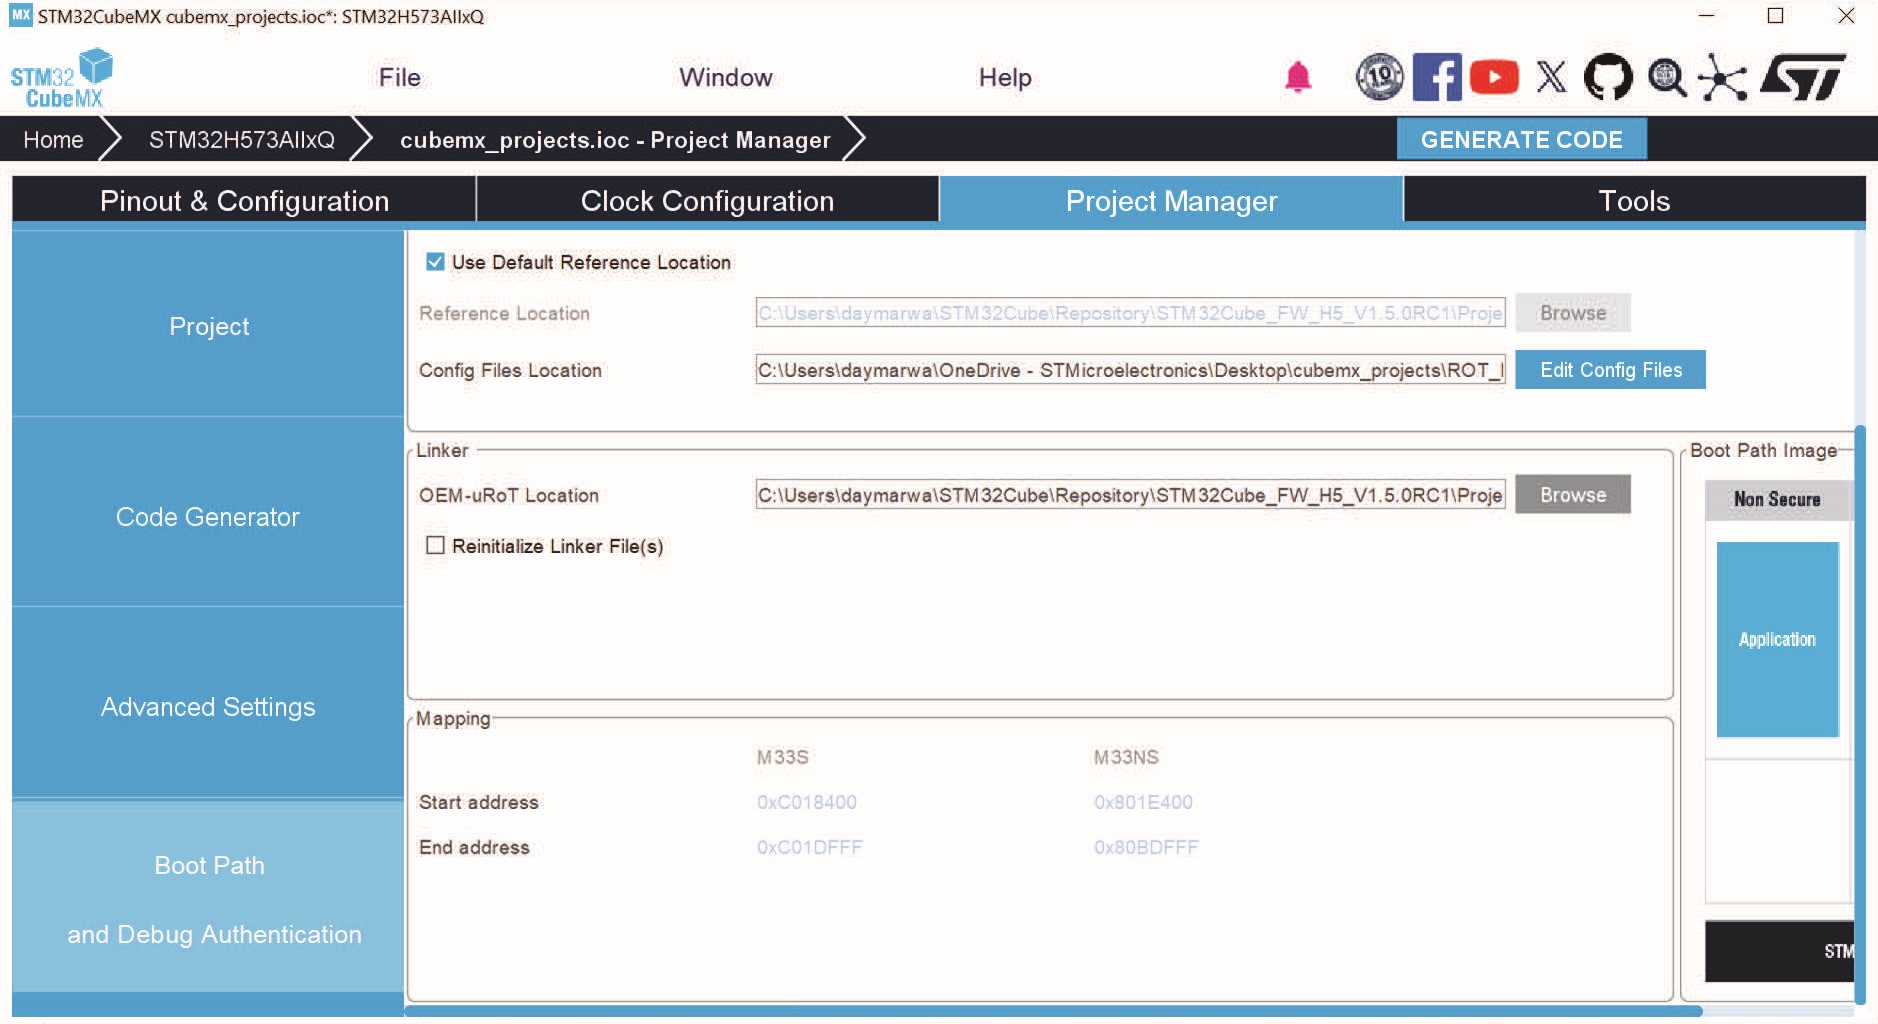Click the M33S column header
This screenshot has height=1024, width=1878.
click(782, 757)
